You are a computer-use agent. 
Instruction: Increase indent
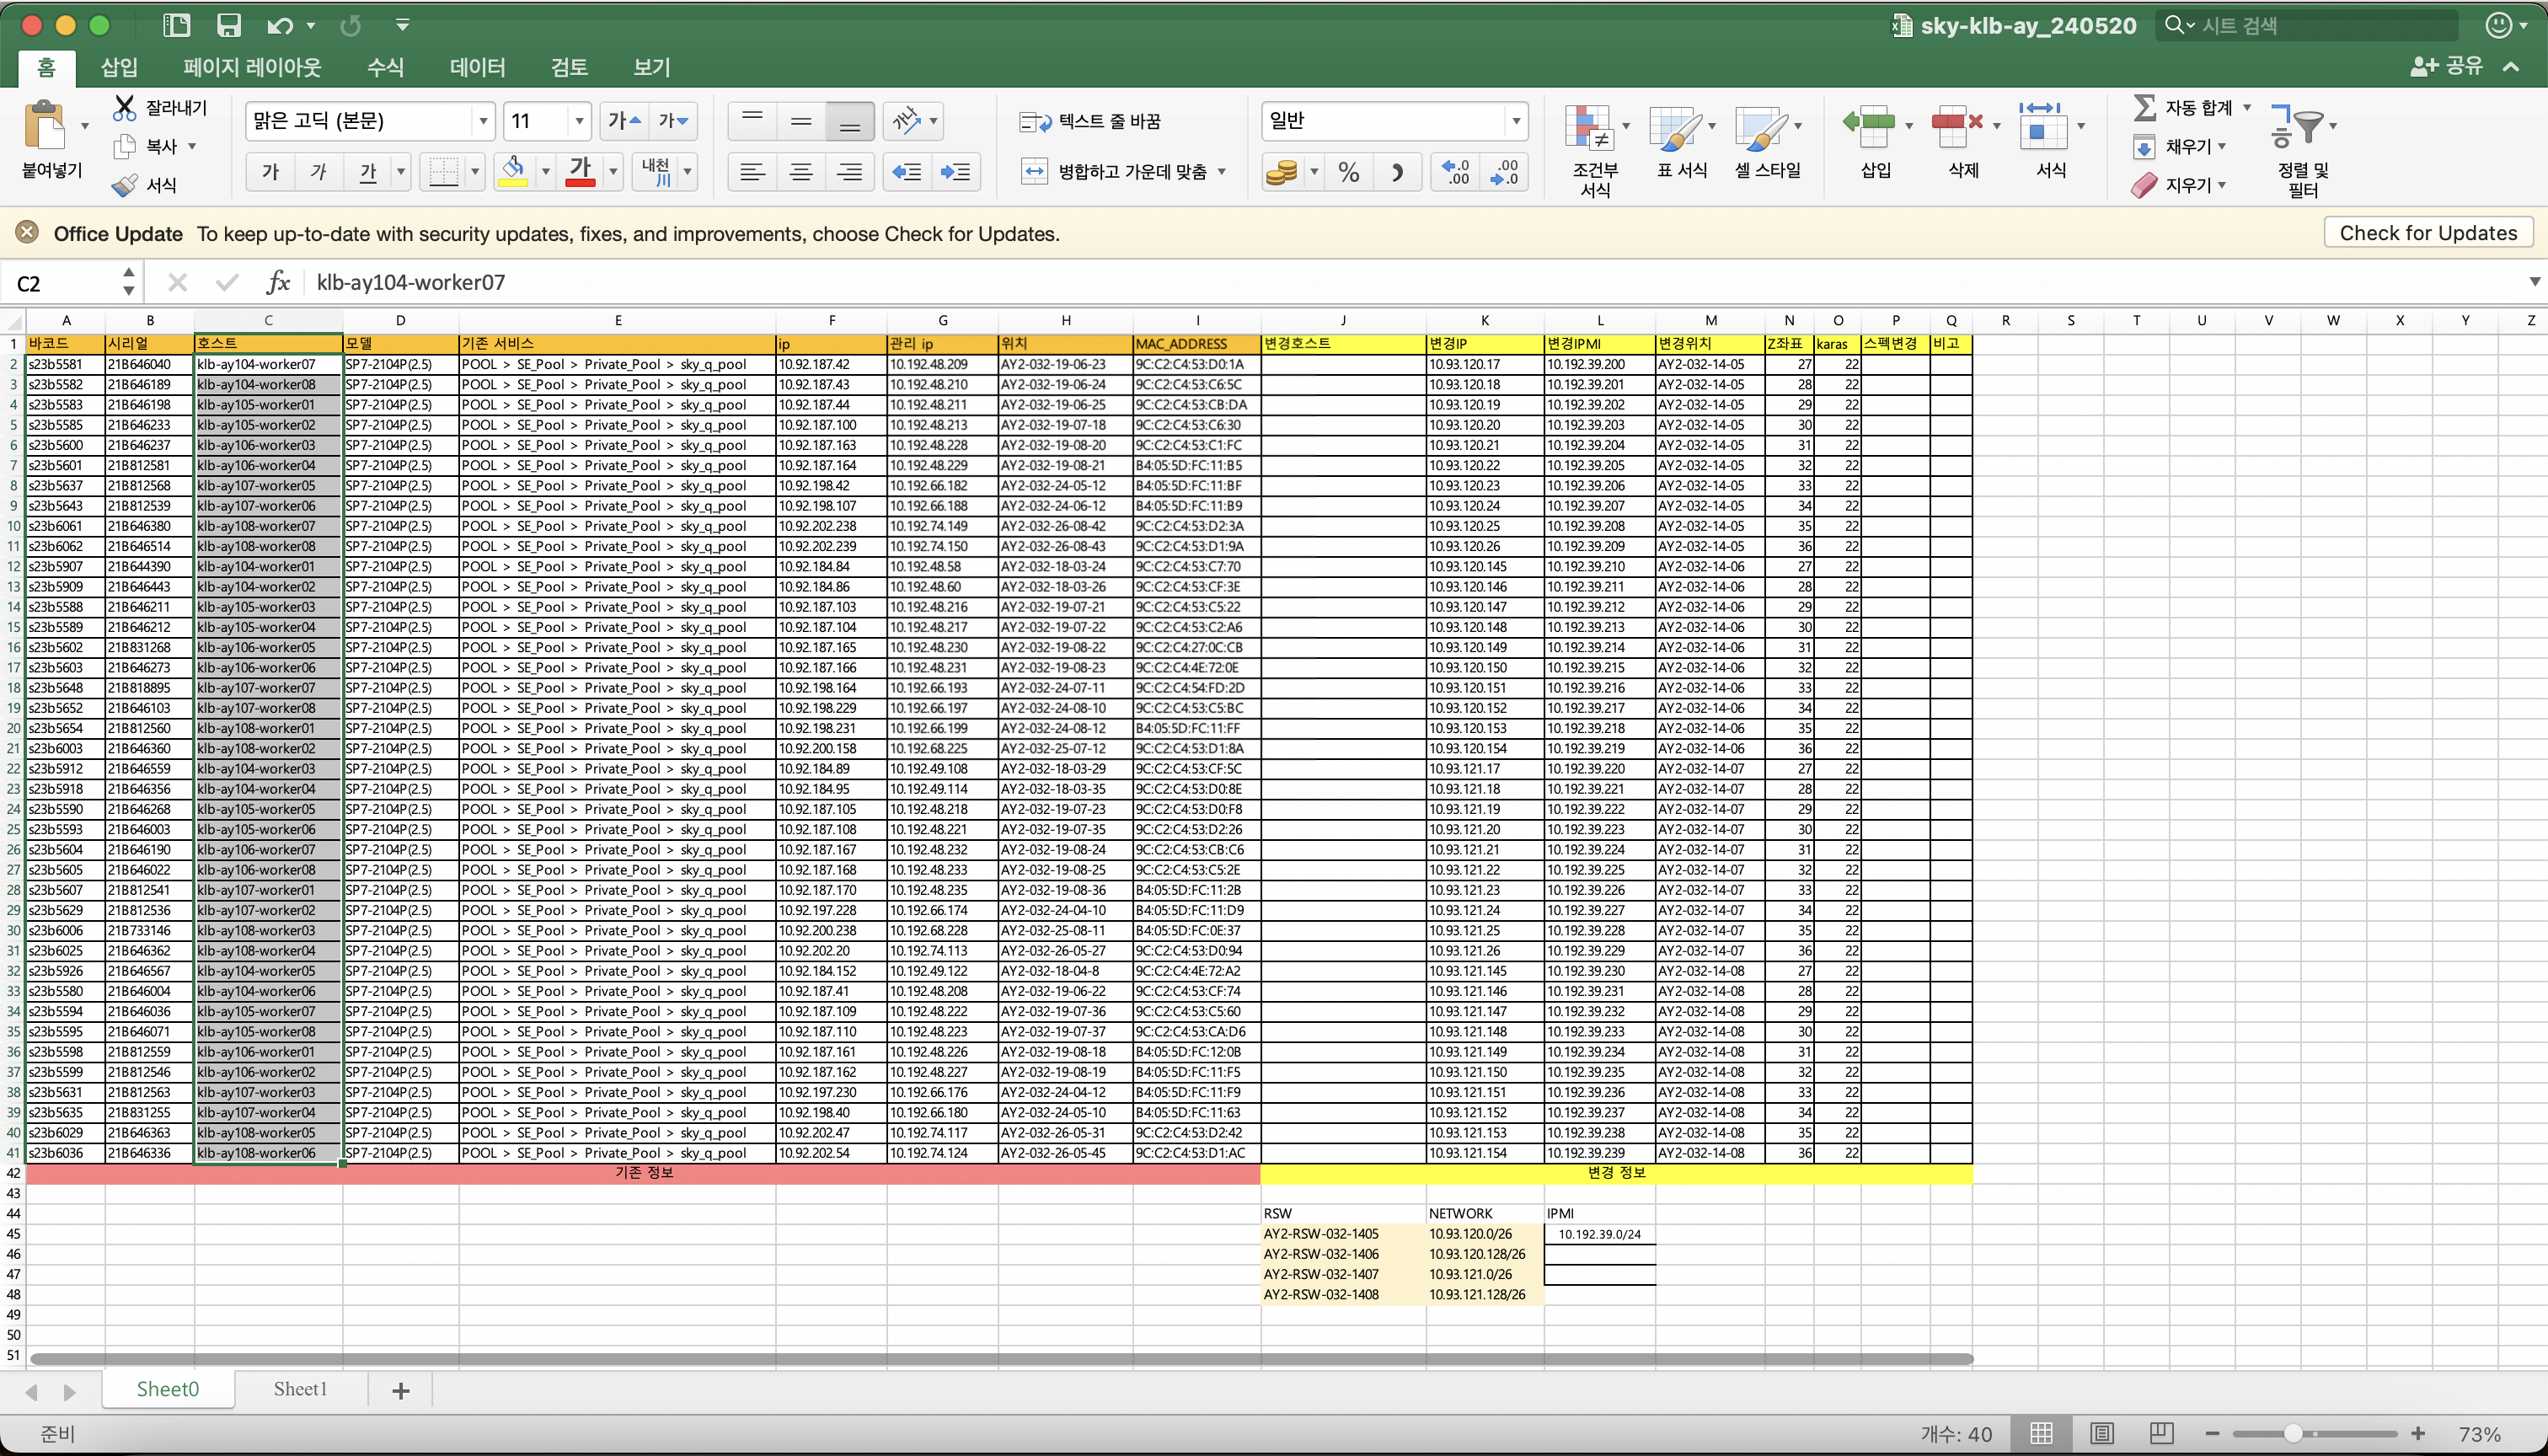pyautogui.click(x=956, y=172)
